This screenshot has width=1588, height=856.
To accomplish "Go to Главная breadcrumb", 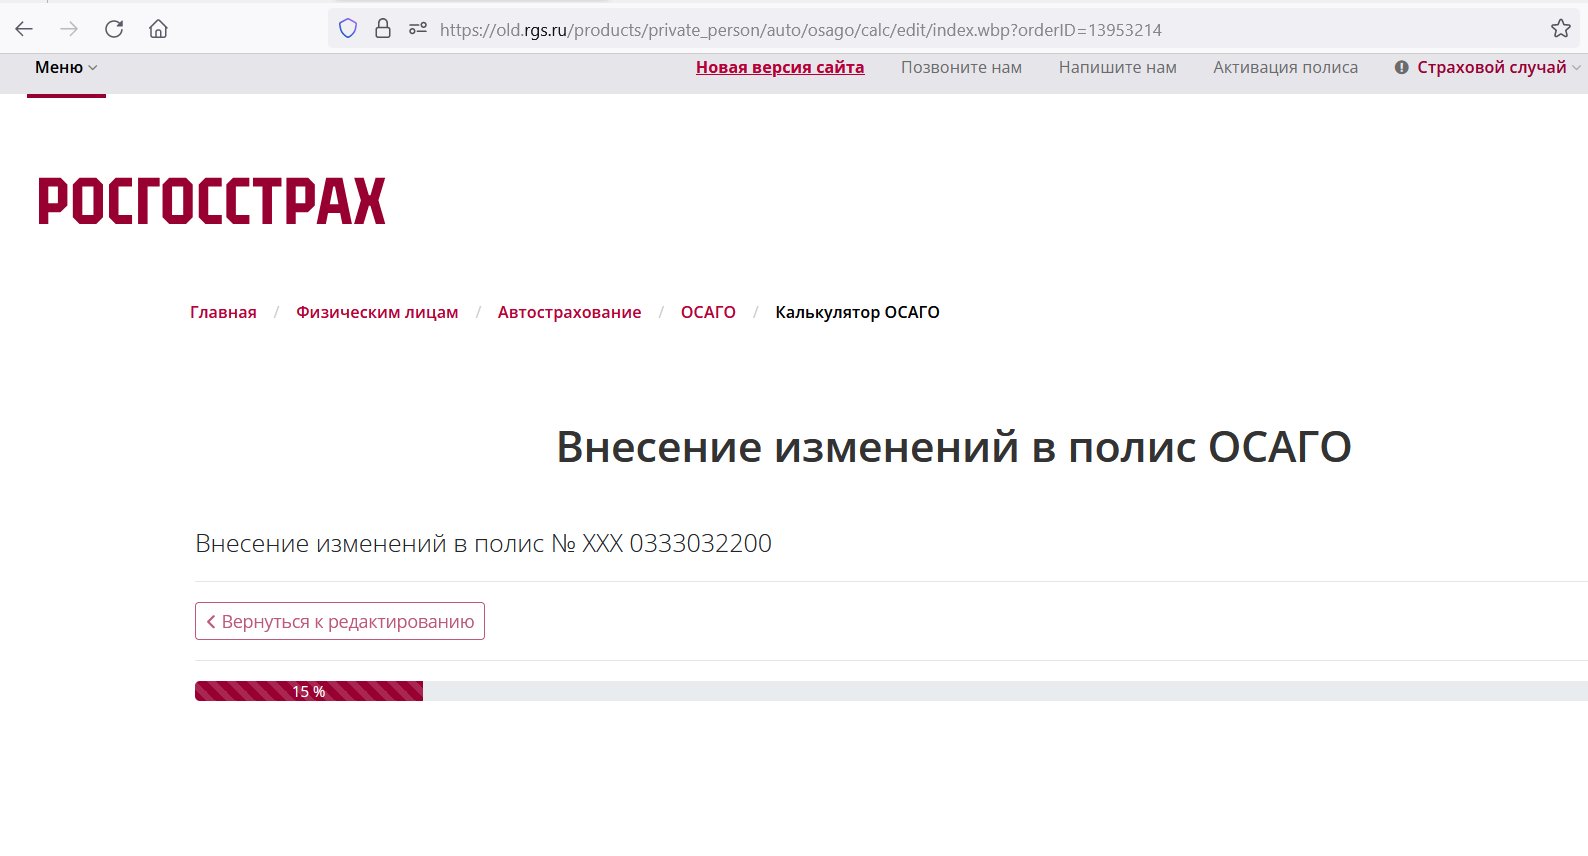I will [223, 312].
